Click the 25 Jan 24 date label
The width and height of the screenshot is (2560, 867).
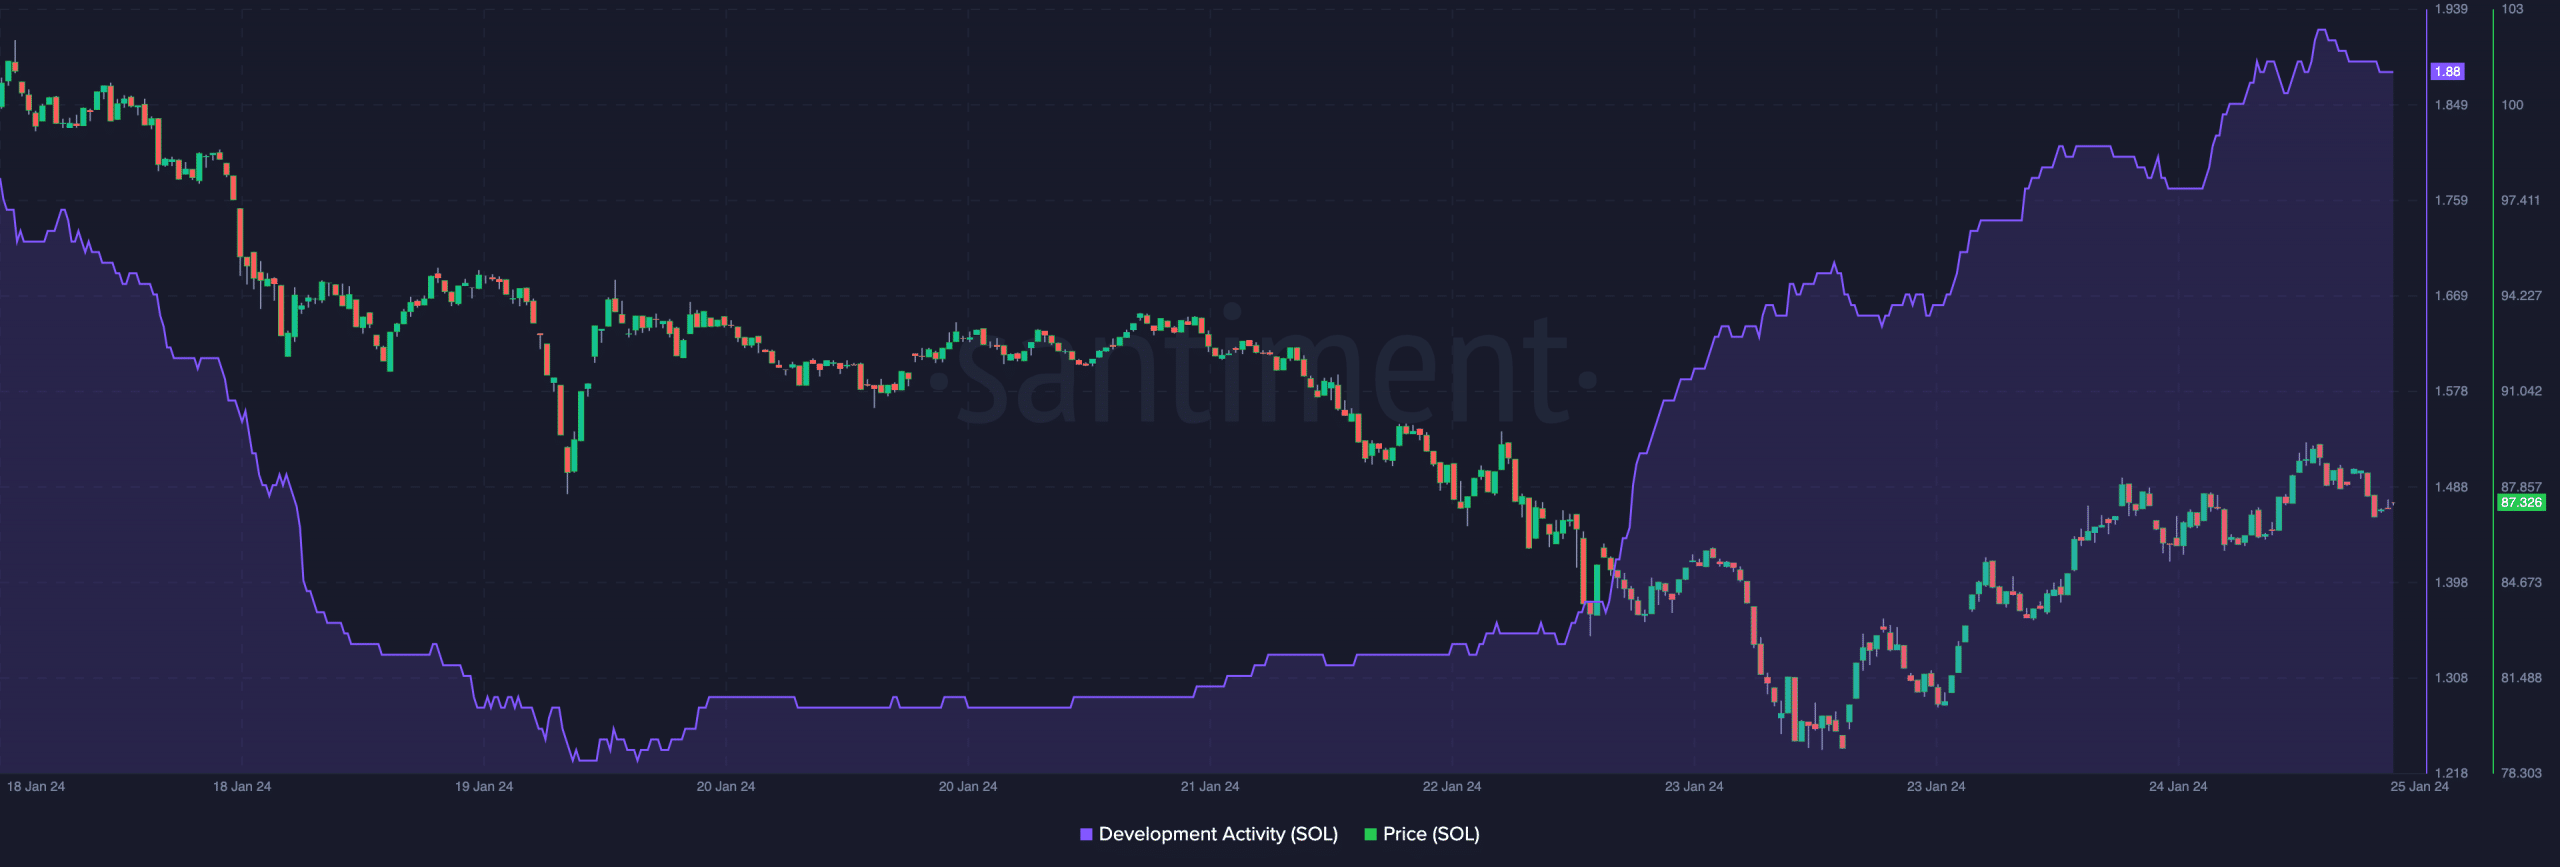tap(2420, 786)
